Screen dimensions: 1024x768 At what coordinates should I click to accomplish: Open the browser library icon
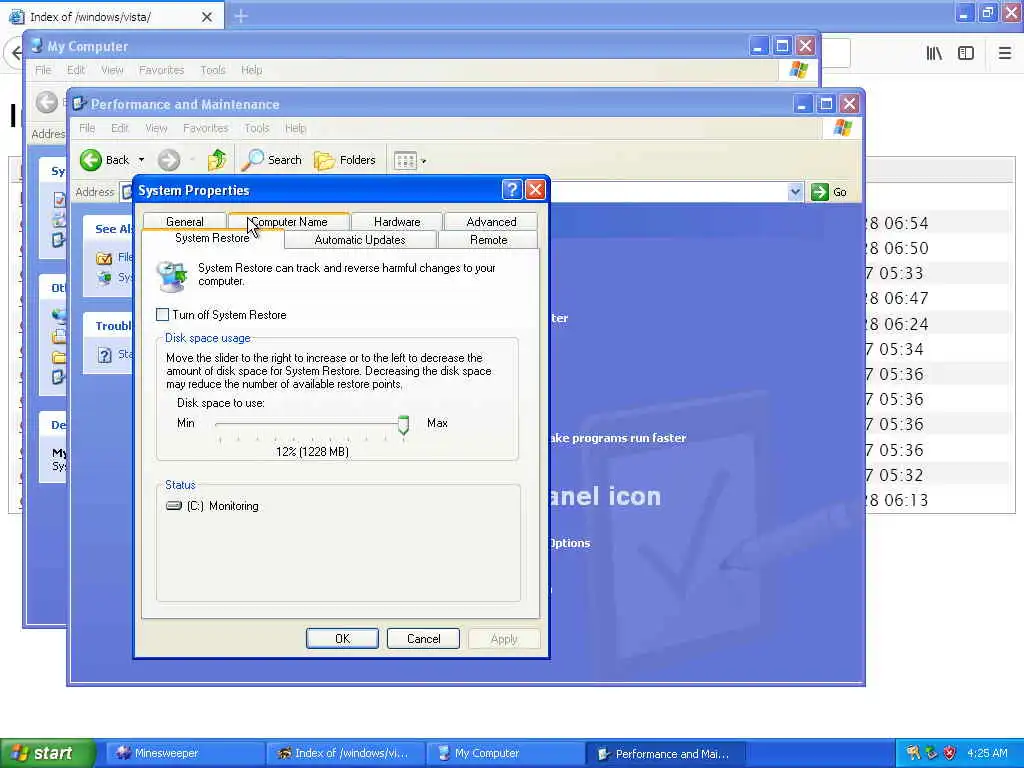(934, 54)
